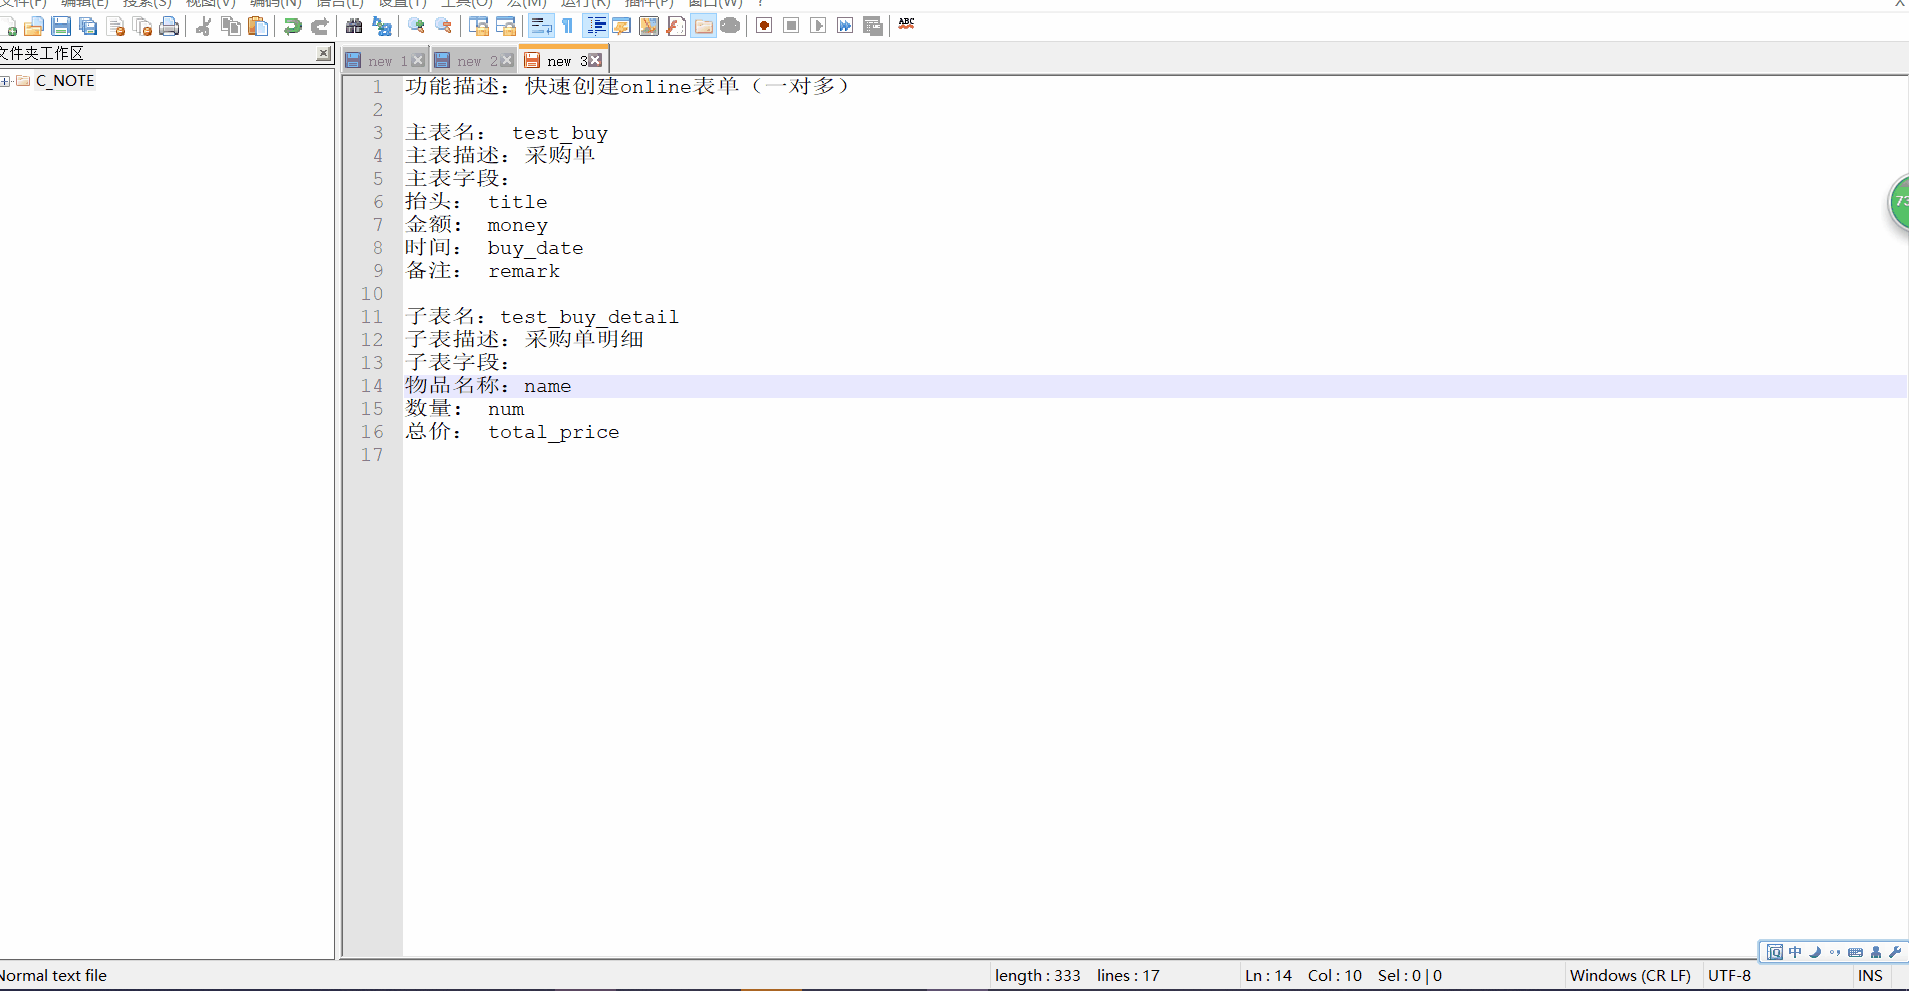Click the word money in the editor
The height and width of the screenshot is (991, 1909).
tap(518, 225)
